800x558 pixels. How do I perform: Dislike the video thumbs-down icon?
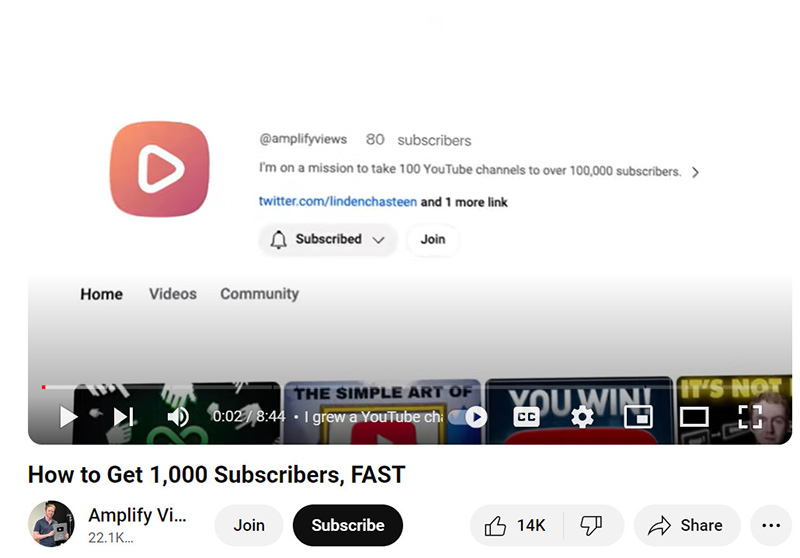coord(592,525)
